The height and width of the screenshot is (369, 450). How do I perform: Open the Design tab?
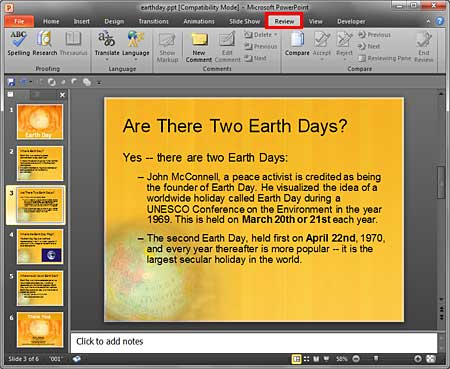(114, 21)
